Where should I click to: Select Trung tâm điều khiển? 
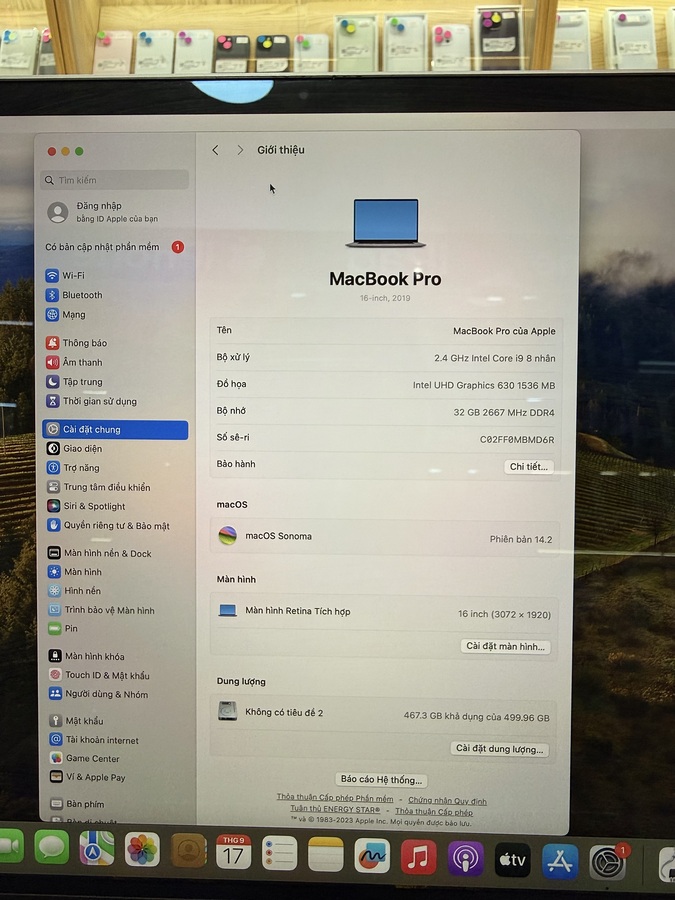pyautogui.click(x=99, y=487)
